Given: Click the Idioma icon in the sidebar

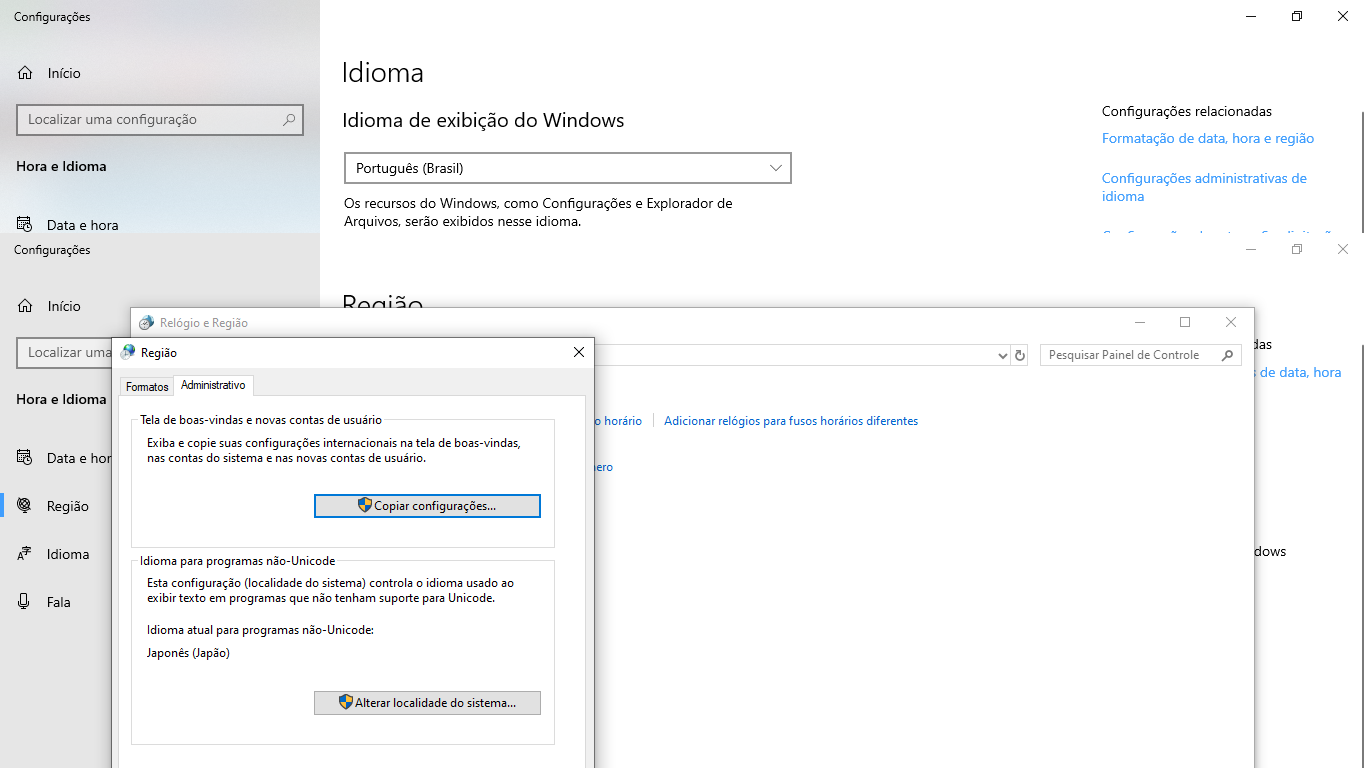Looking at the screenshot, I should point(25,554).
